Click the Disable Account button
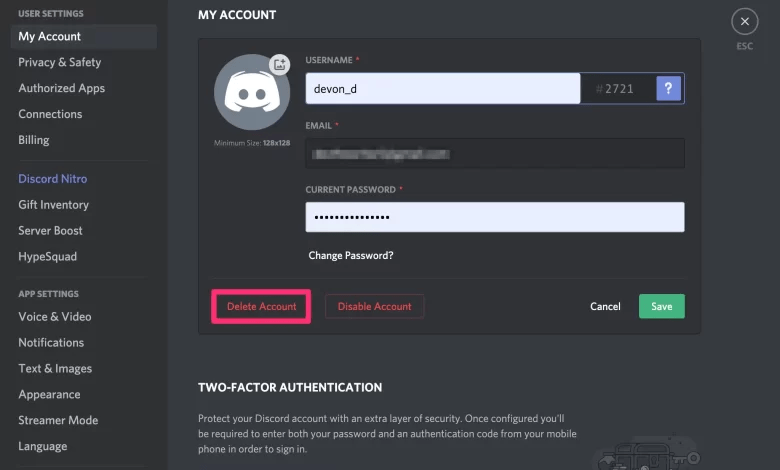 coord(375,306)
